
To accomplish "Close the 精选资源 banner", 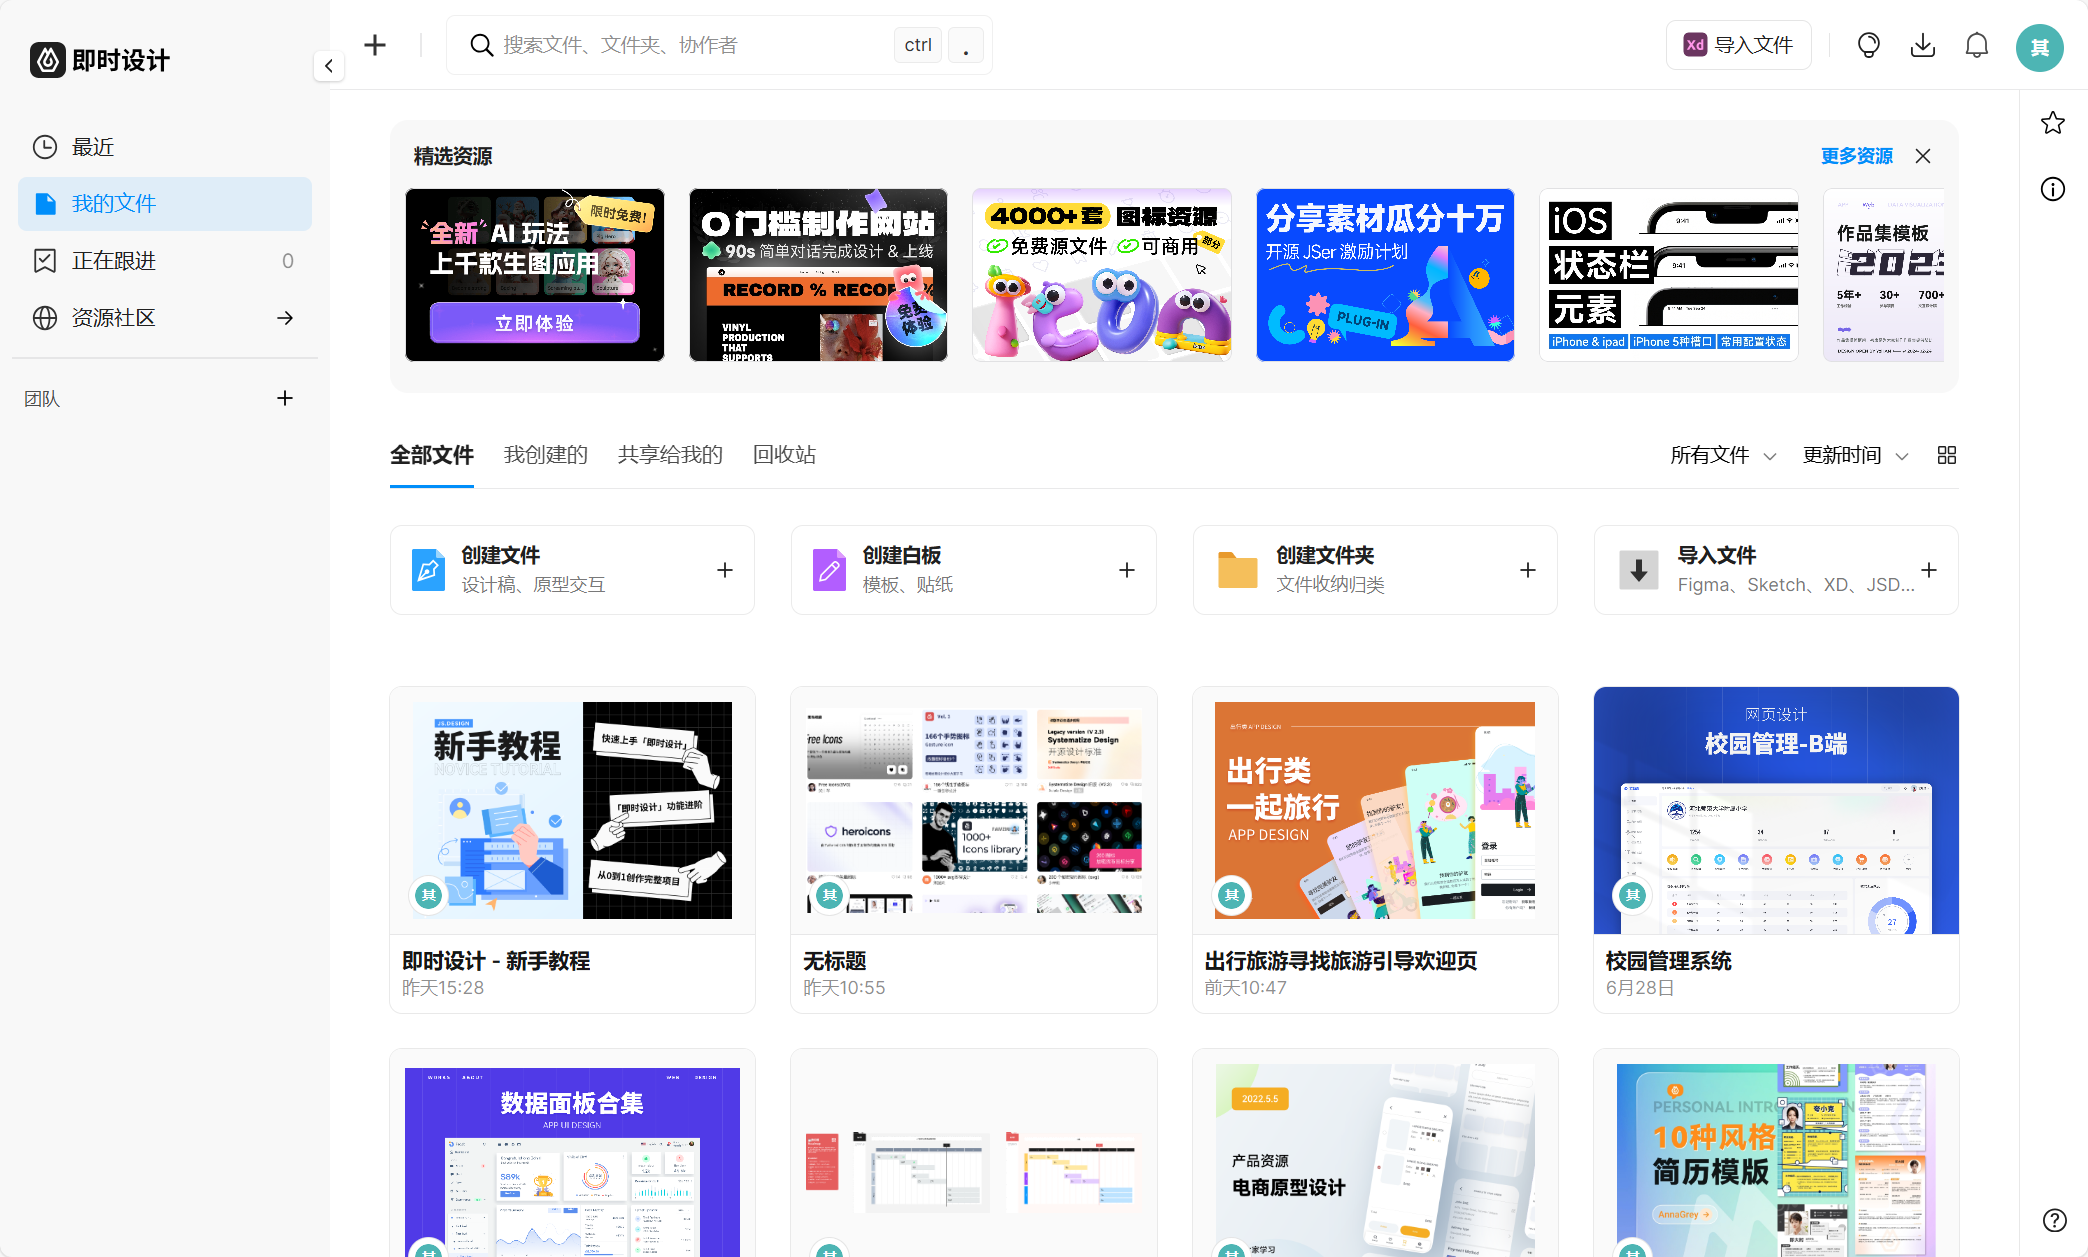I will click(x=1923, y=156).
